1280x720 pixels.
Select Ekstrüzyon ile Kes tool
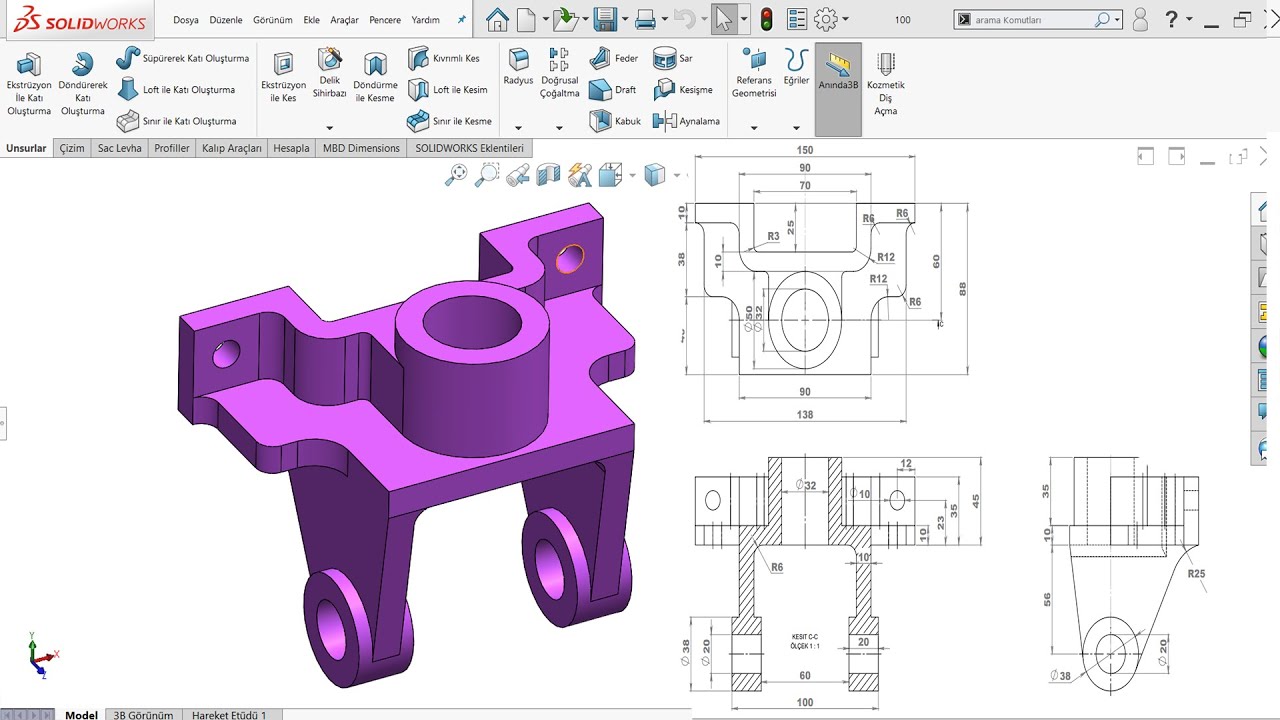[x=283, y=78]
